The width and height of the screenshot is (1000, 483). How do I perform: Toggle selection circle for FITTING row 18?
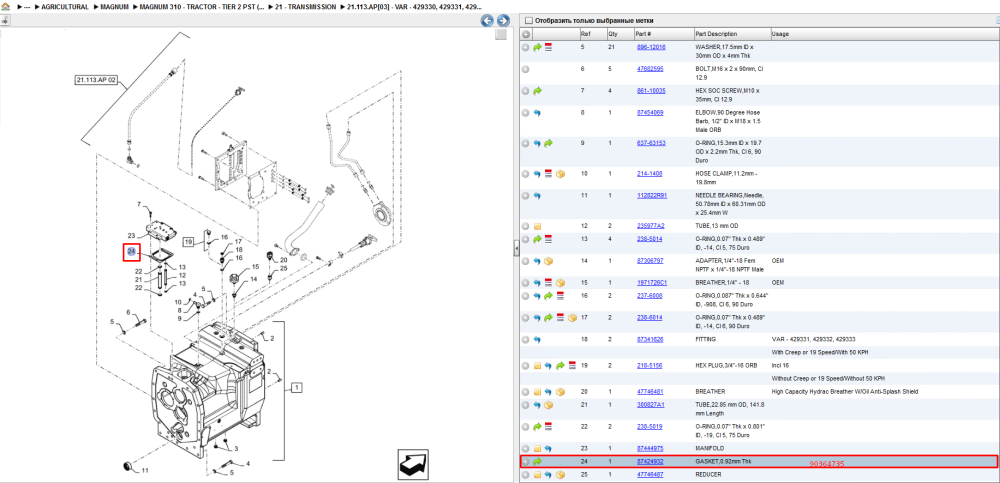526,340
